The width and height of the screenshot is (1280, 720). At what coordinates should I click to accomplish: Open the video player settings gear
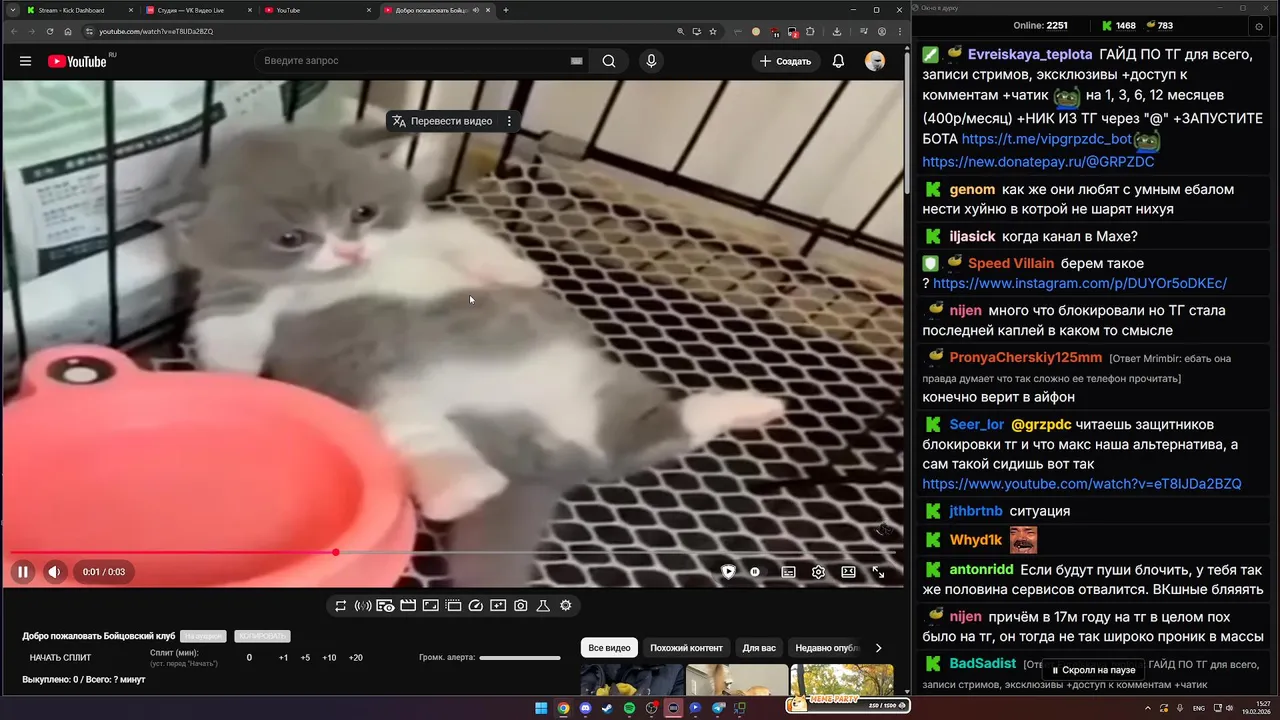(818, 572)
